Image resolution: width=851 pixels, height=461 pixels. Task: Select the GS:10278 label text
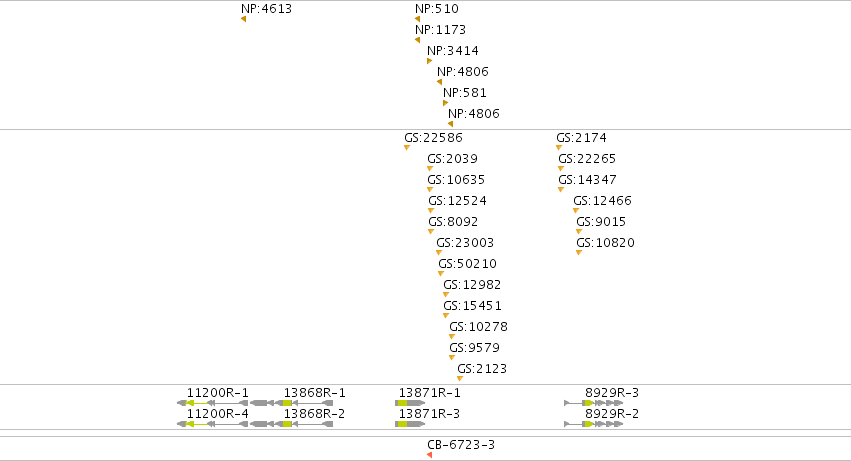[478, 327]
